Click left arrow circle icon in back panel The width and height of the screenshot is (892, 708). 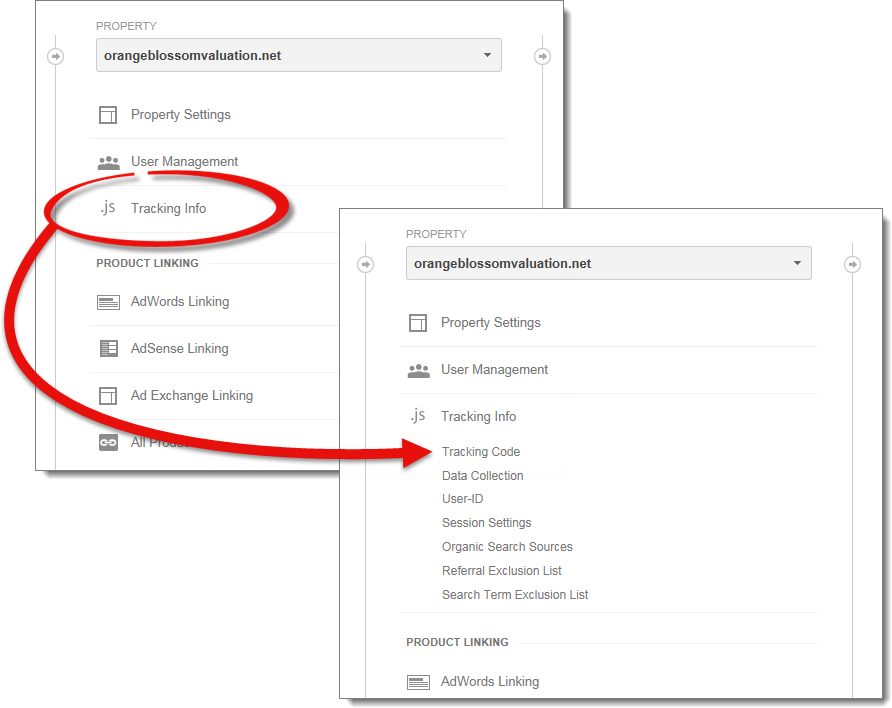tap(56, 56)
